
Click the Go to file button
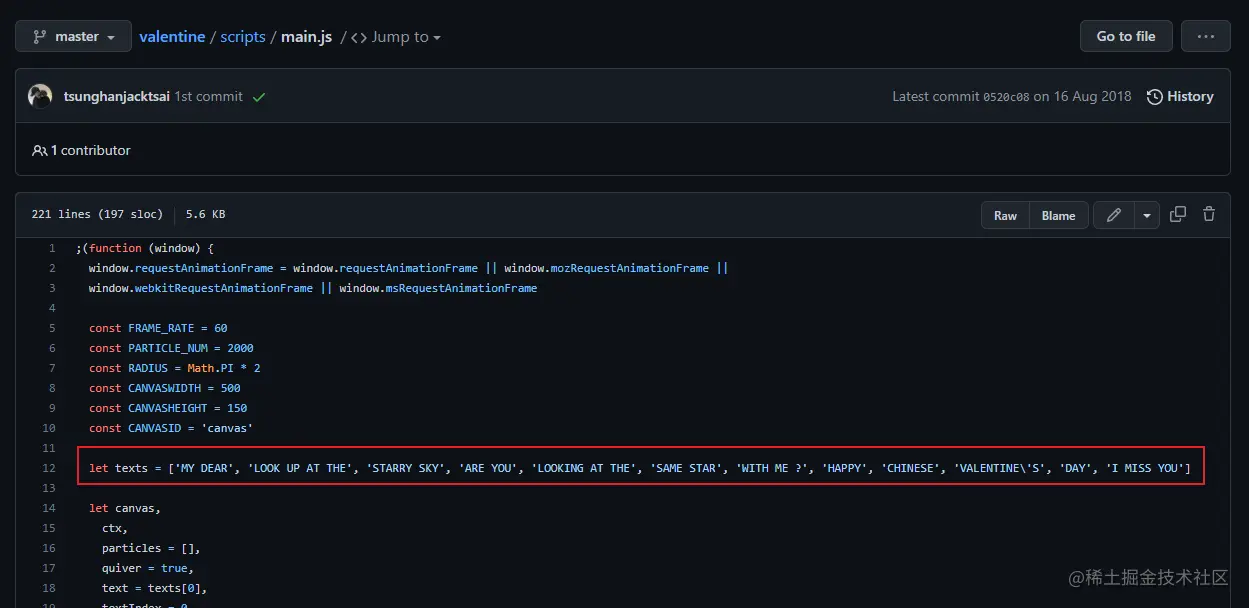[x=1126, y=36]
